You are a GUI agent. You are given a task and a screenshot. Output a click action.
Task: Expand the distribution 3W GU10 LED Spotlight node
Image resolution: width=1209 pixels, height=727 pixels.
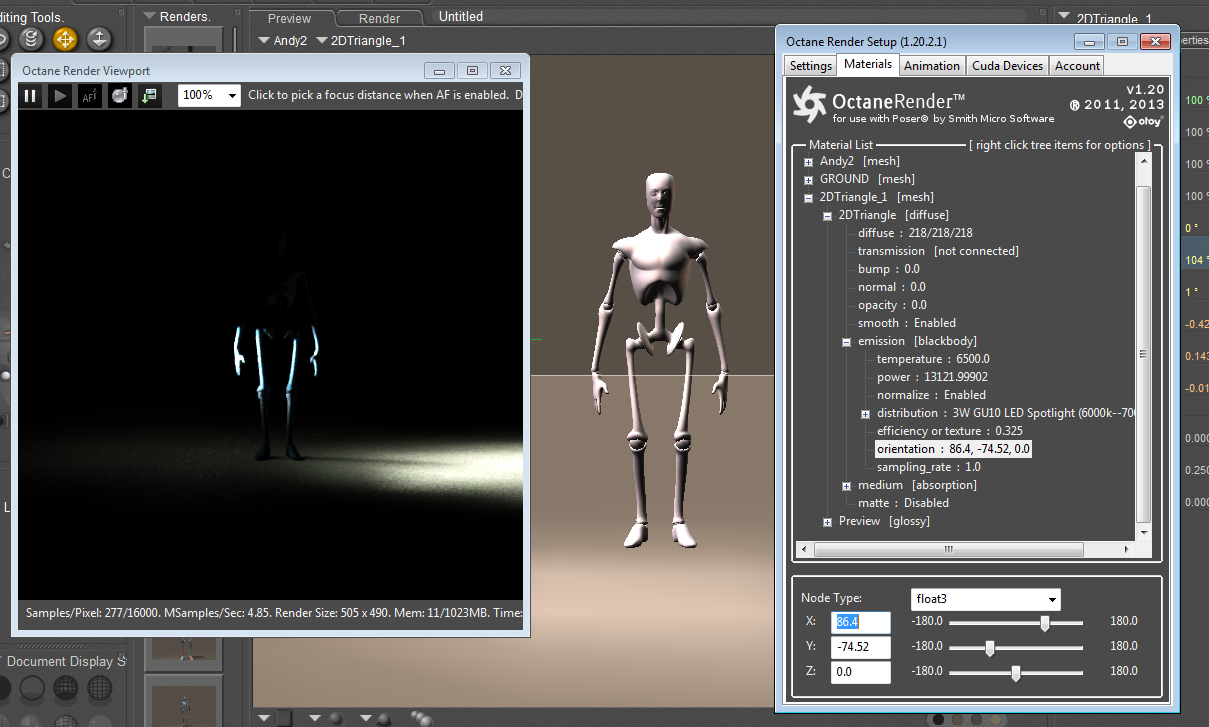(866, 413)
